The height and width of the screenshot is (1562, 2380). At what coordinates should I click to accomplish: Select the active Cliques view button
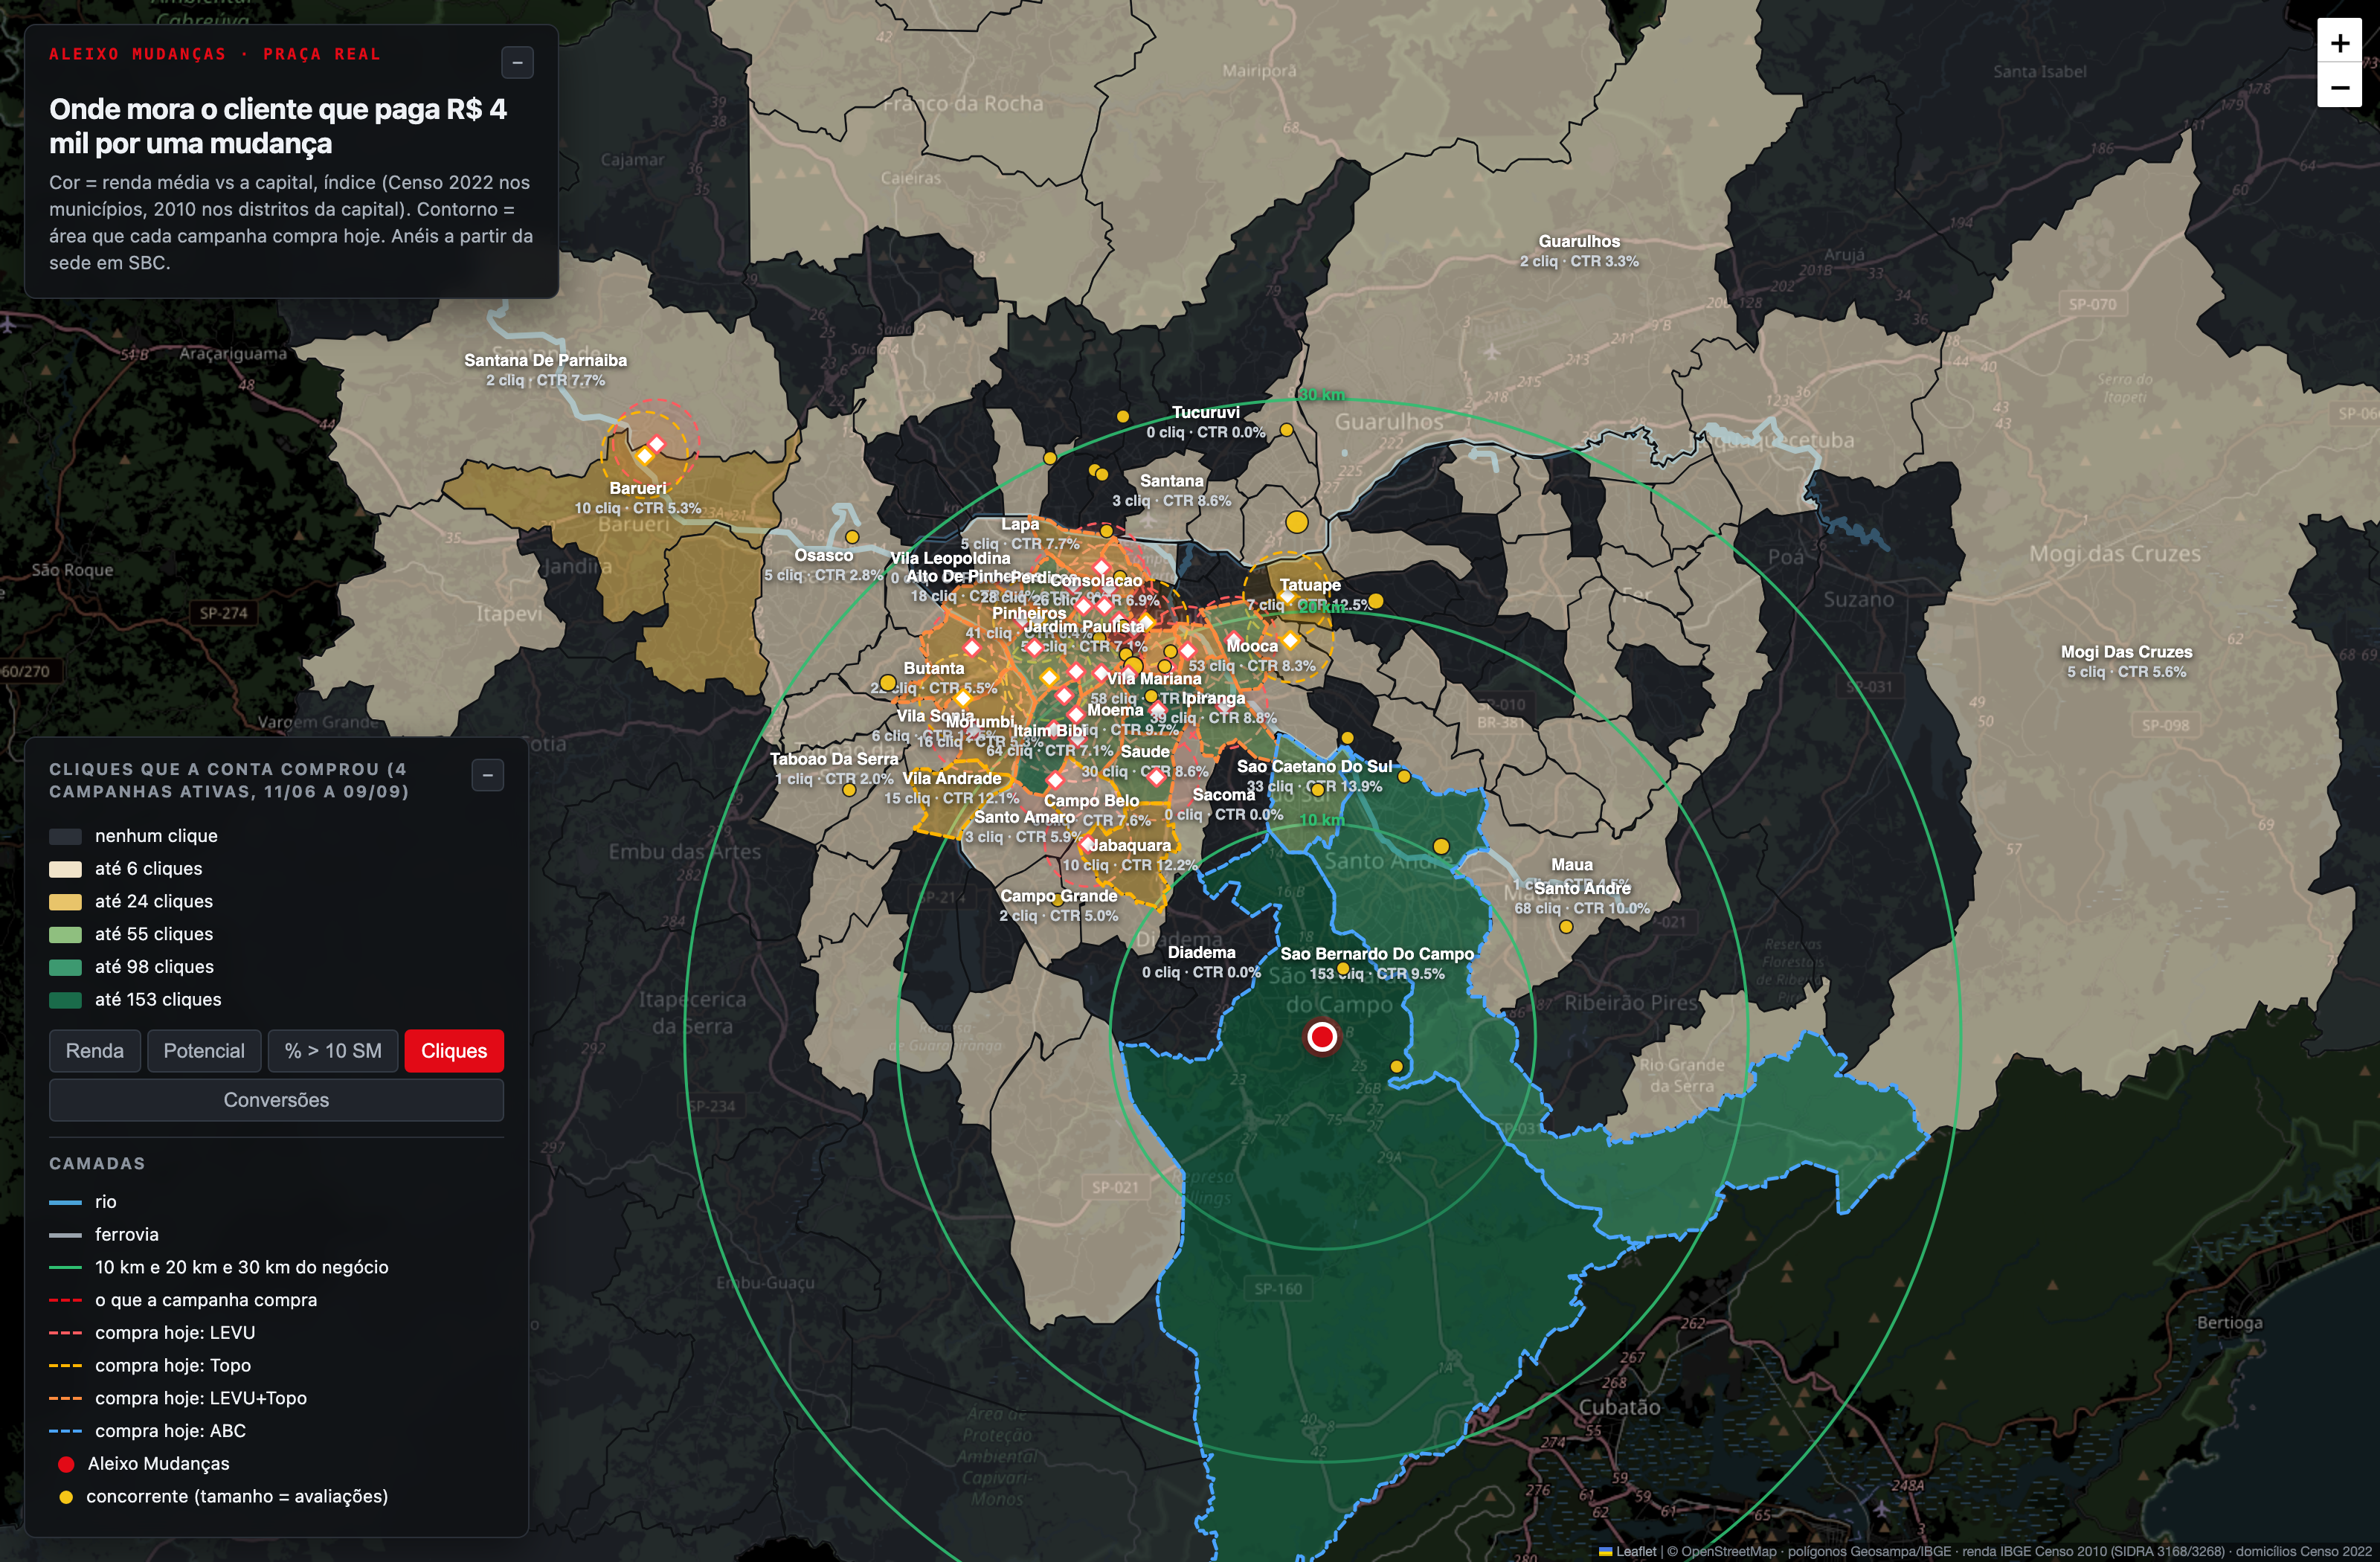454,1051
